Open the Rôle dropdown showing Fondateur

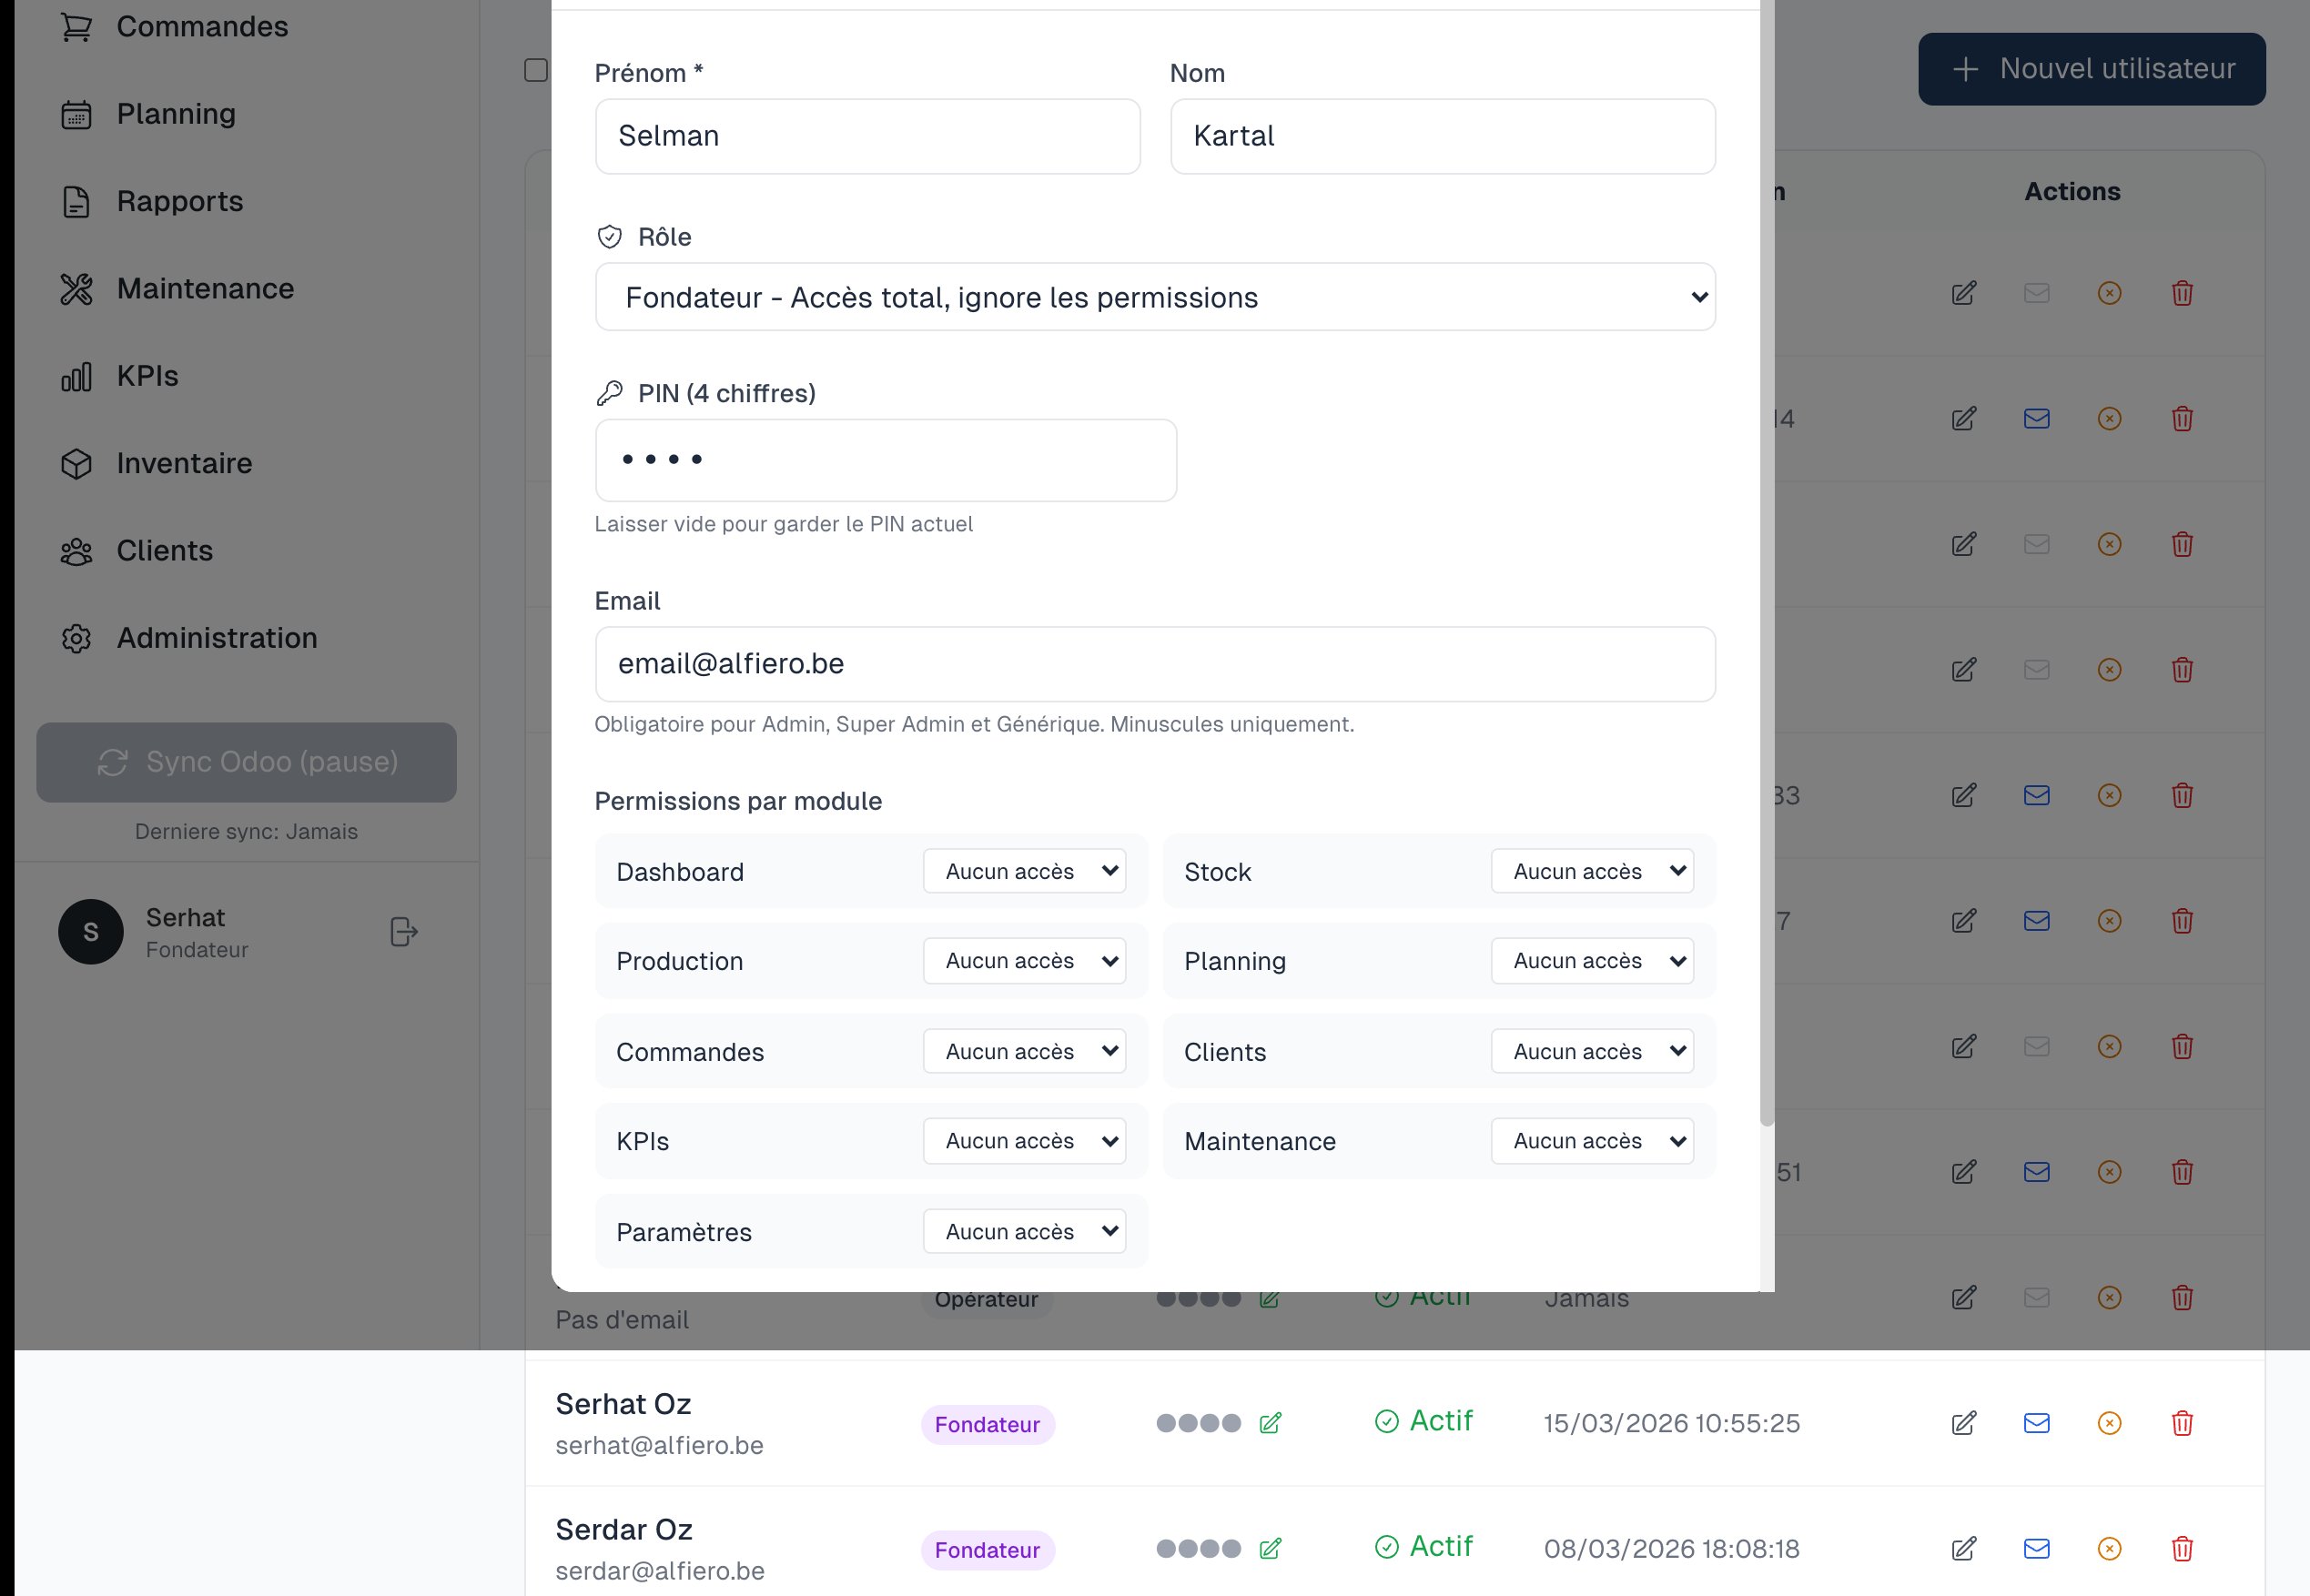pos(1154,297)
